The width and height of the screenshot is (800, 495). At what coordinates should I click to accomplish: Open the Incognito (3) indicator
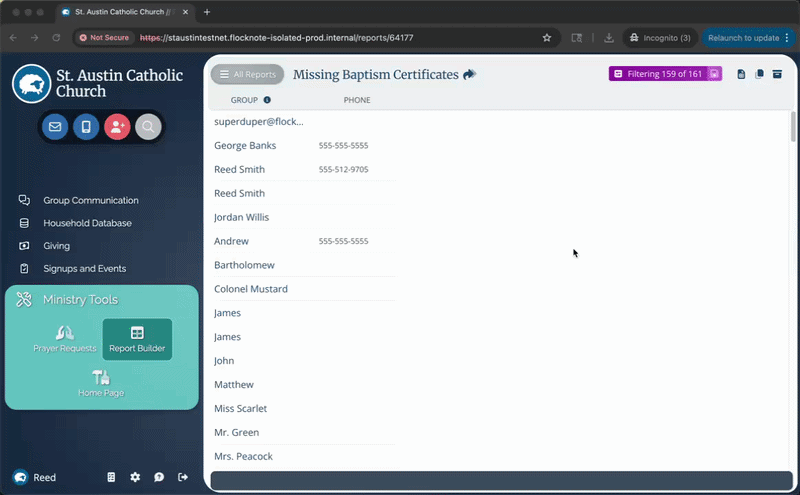tap(660, 38)
